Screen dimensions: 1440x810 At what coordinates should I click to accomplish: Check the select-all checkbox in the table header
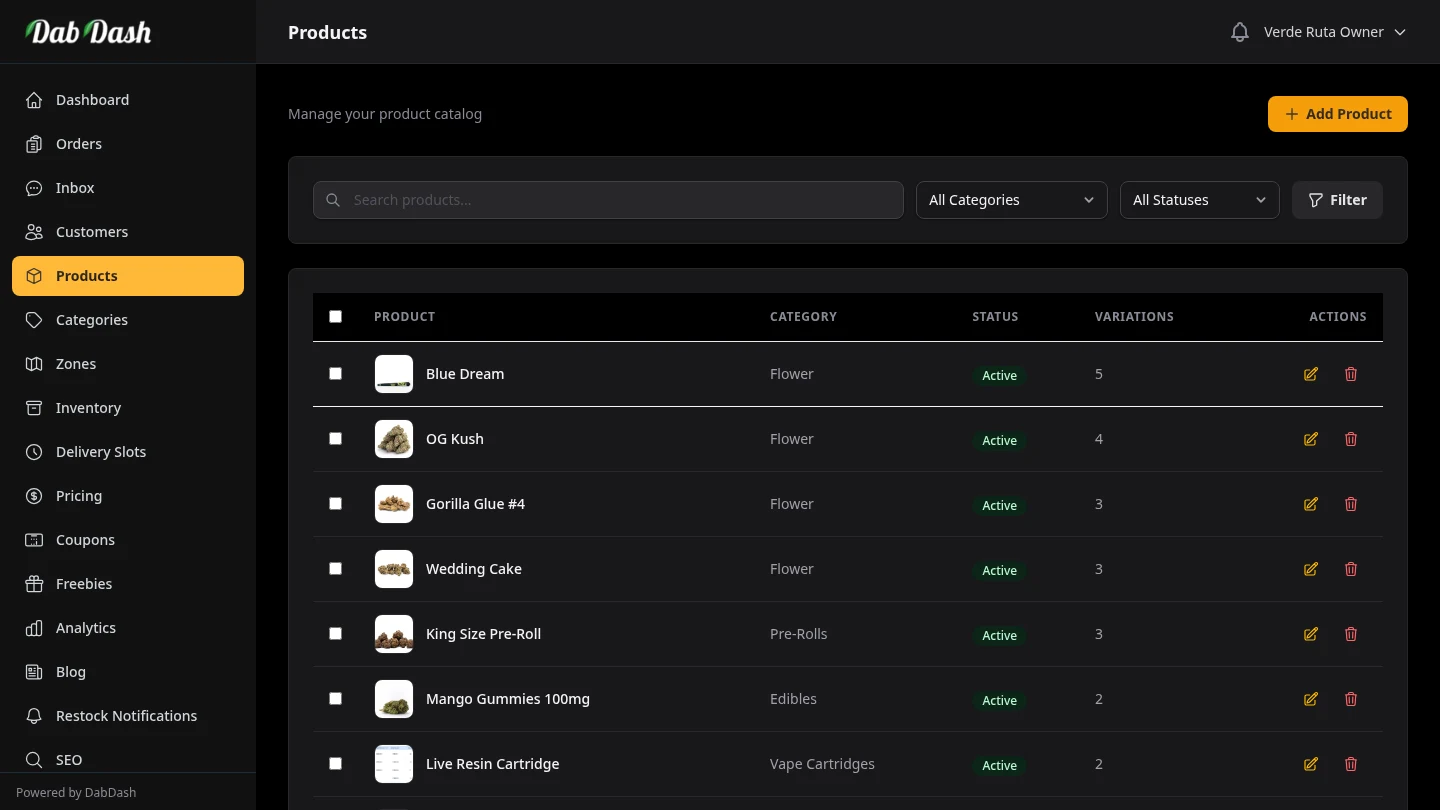coord(335,316)
